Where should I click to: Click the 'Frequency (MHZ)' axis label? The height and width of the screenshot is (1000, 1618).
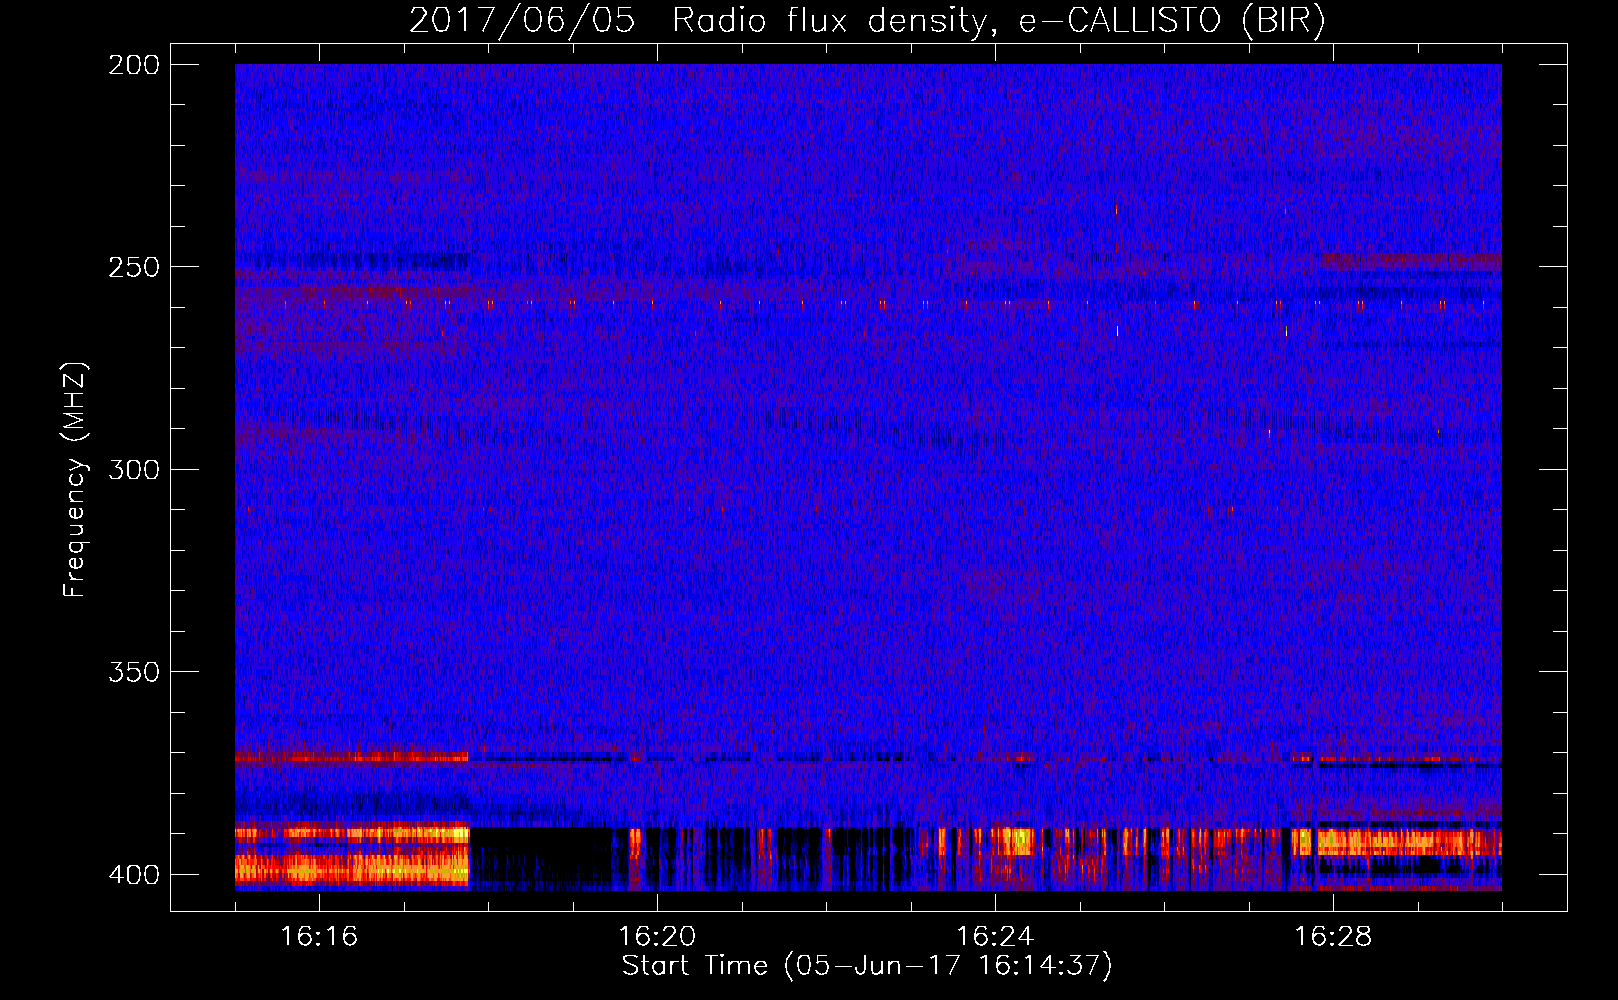point(75,479)
